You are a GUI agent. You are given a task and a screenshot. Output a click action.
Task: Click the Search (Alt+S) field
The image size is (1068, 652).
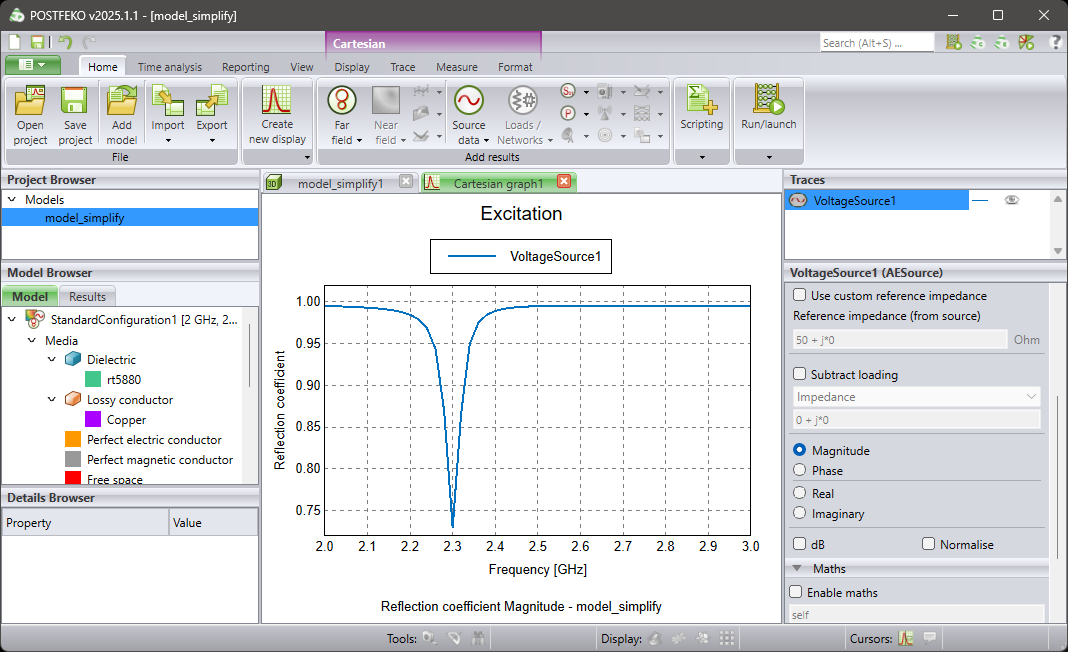point(877,43)
